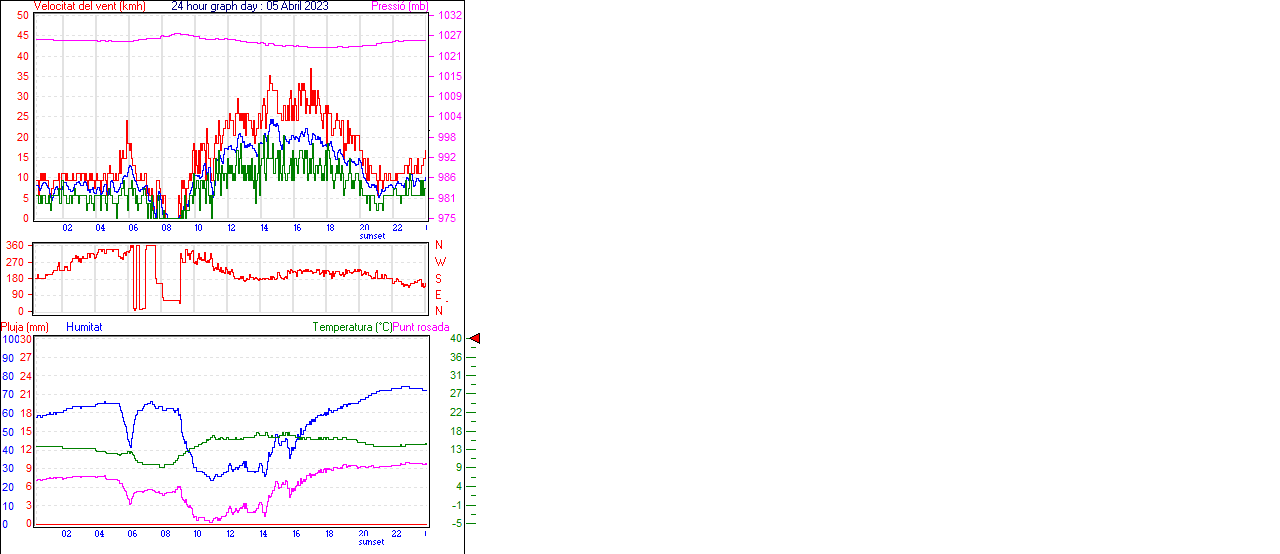
Task: Click the "Pluja (mm)" legend label
Action: coord(24,327)
